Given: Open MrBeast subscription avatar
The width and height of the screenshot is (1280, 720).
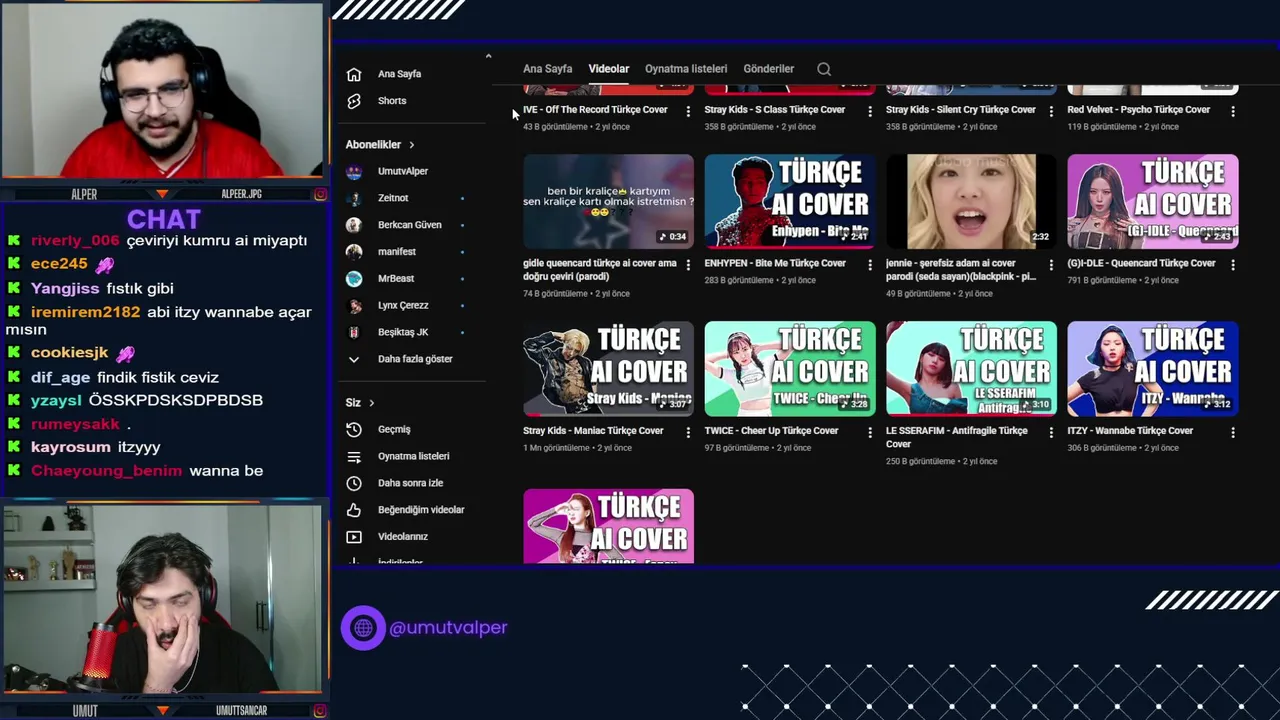Looking at the screenshot, I should (x=353, y=279).
